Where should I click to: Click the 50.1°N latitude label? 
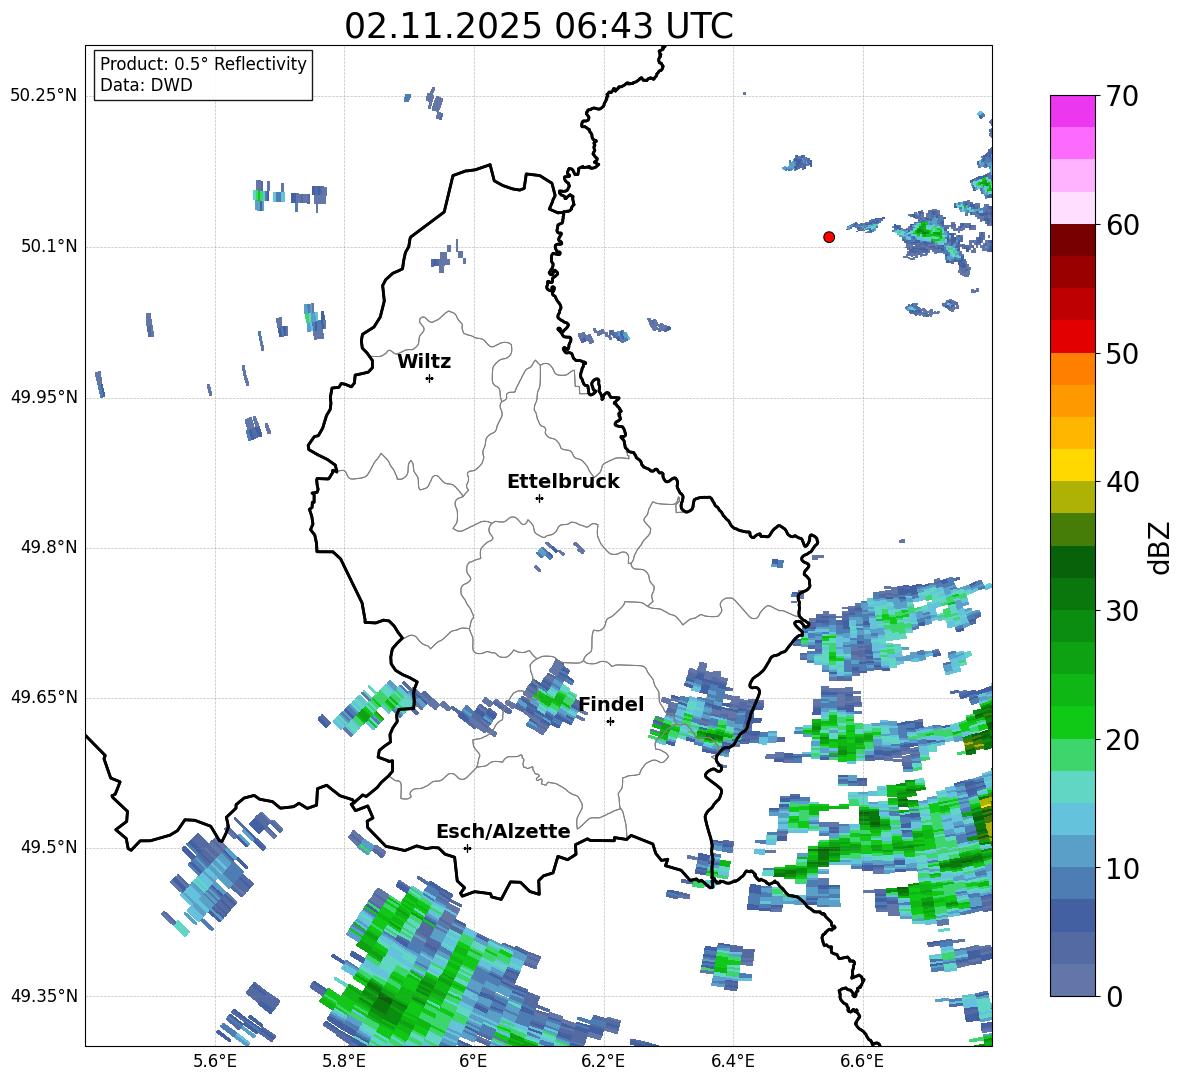tap(48, 246)
